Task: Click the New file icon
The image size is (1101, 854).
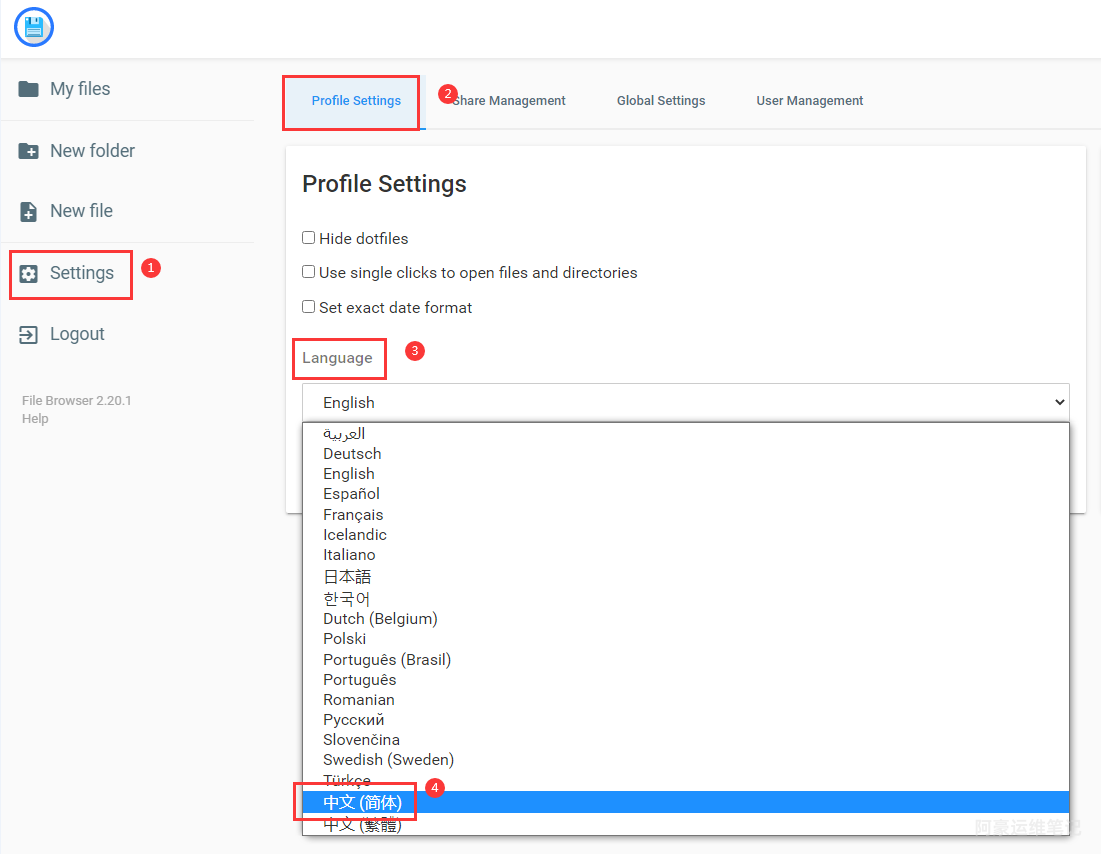Action: point(29,212)
